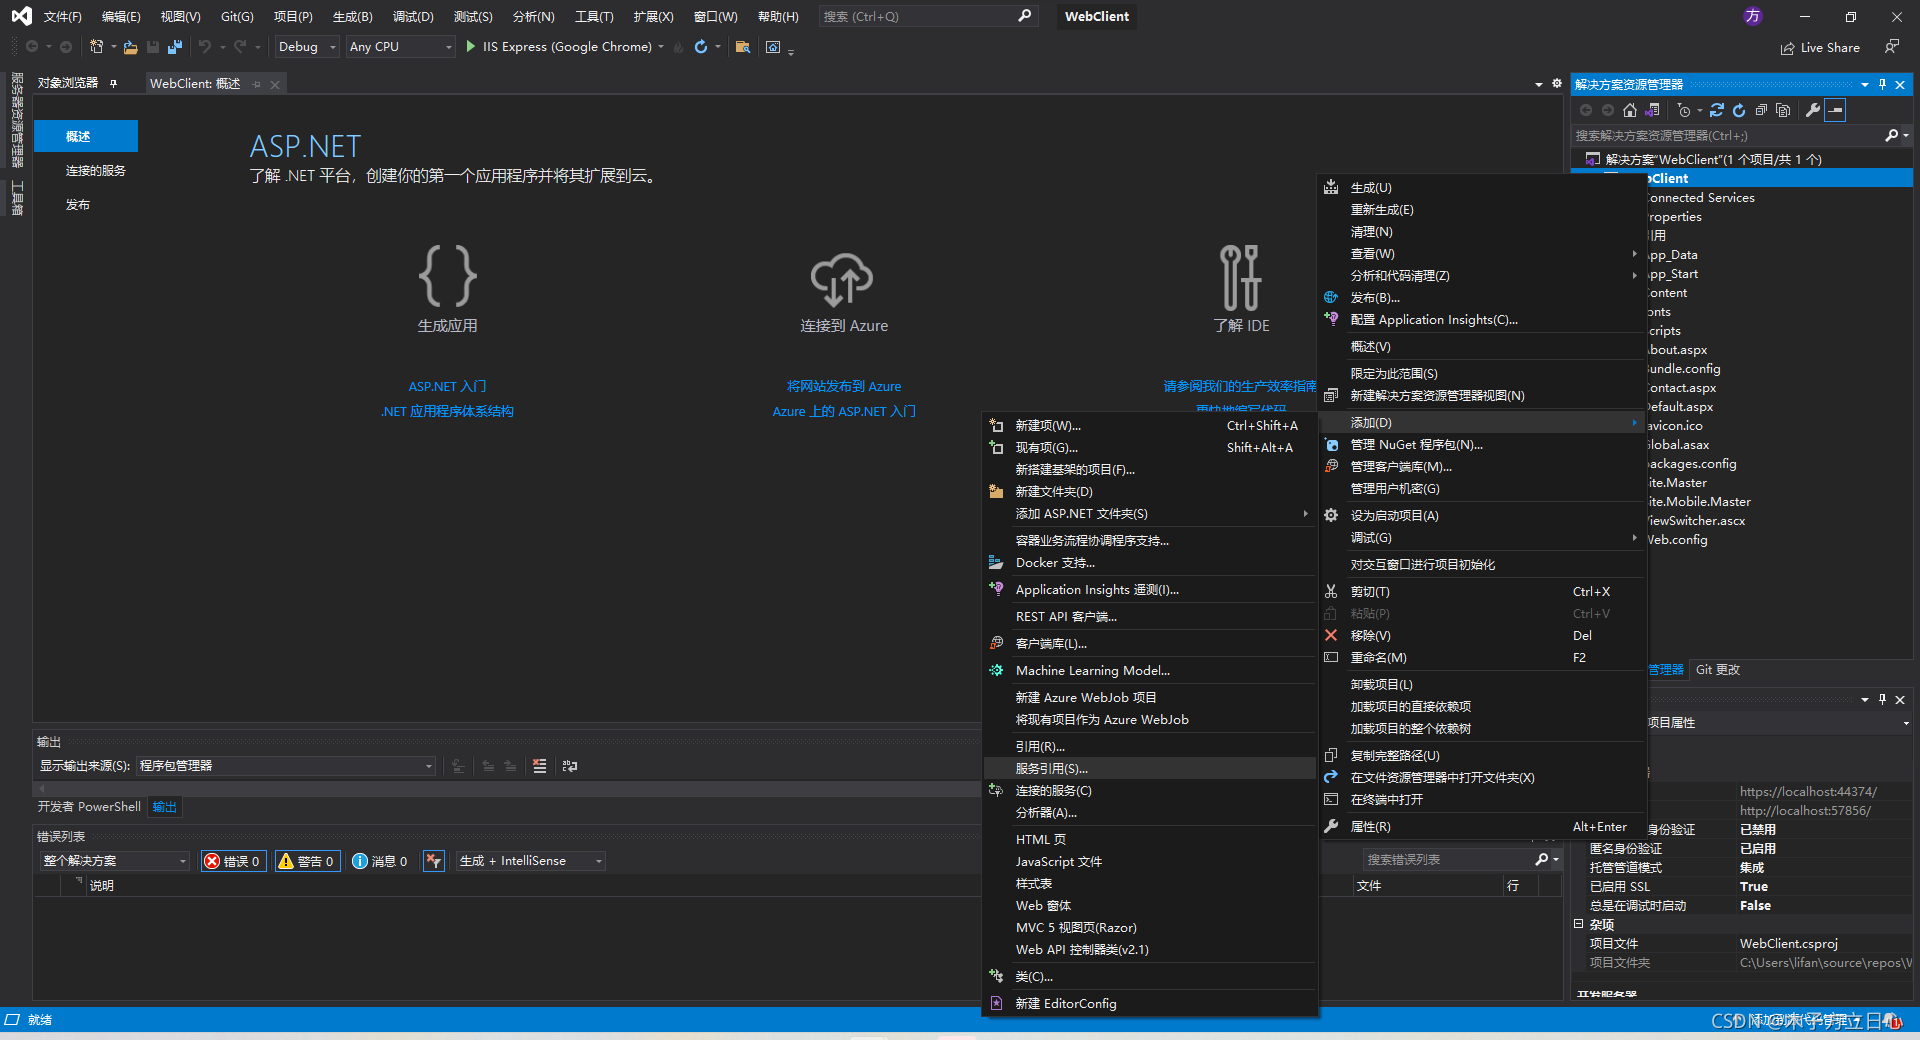This screenshot has height=1040, width=1920.
Task: Select 服务引用(S)... from the Add submenu
Action: pos(1150,769)
